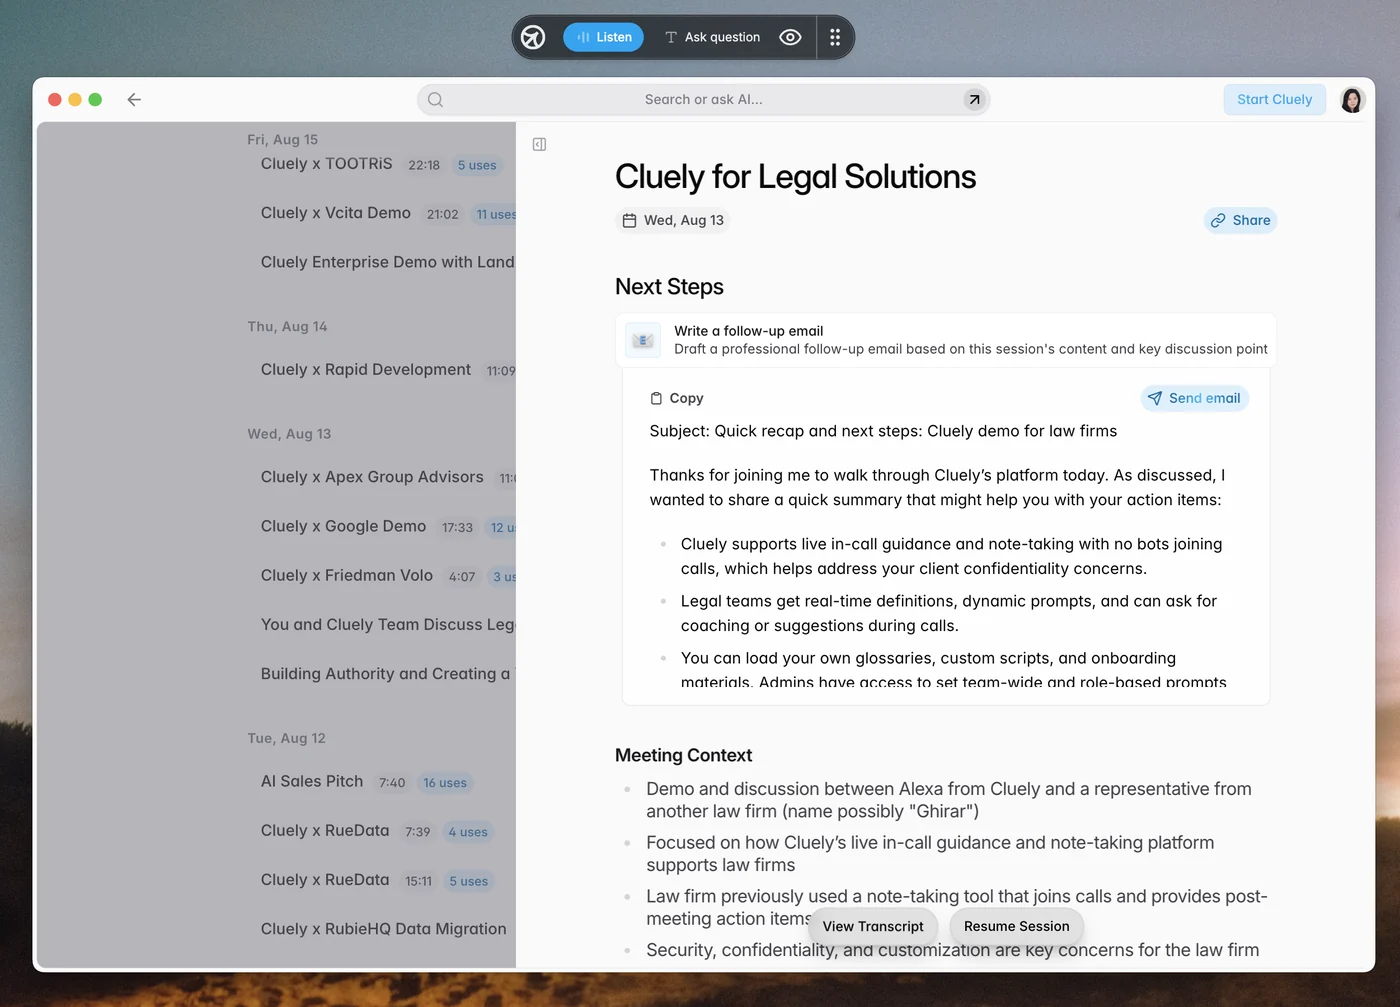Expand the Write a follow-up email card
The height and width of the screenshot is (1007, 1400).
[946, 340]
